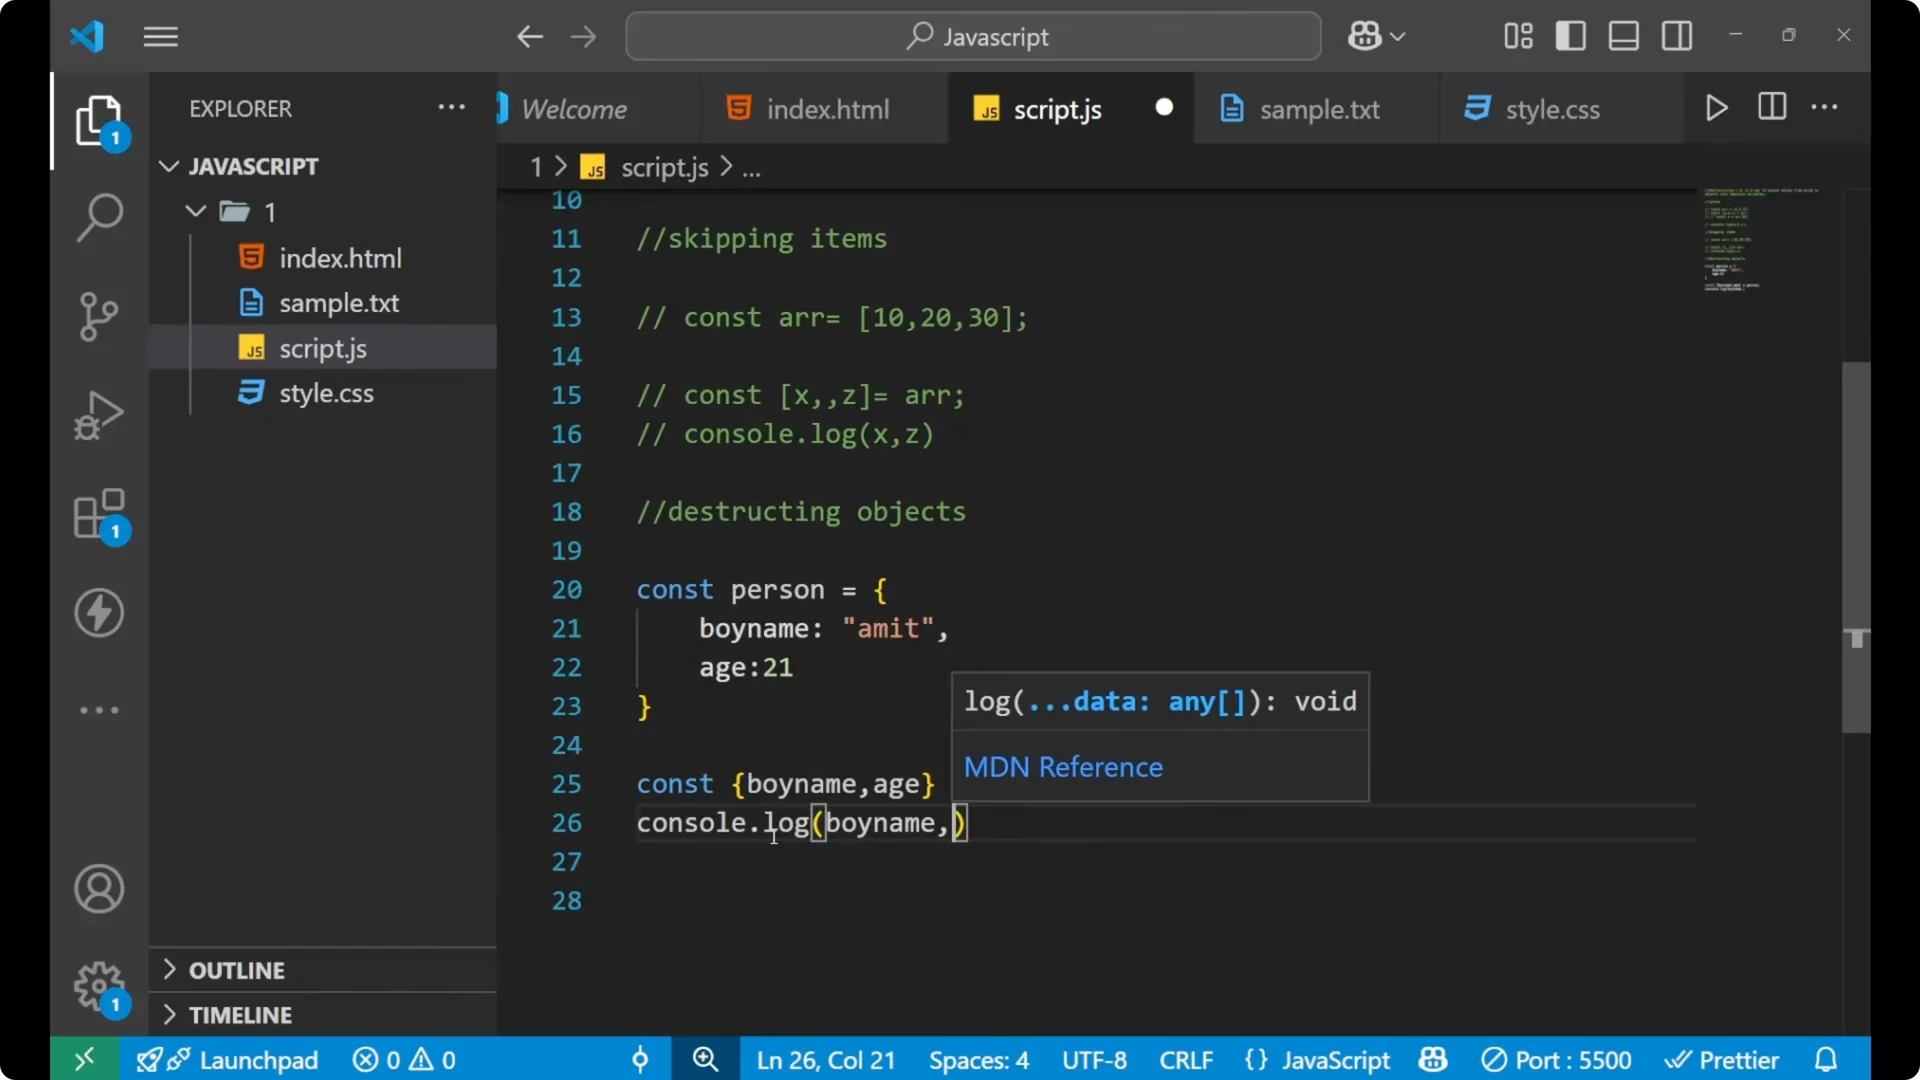Toggle the bottom Panel visibility

(x=1623, y=35)
